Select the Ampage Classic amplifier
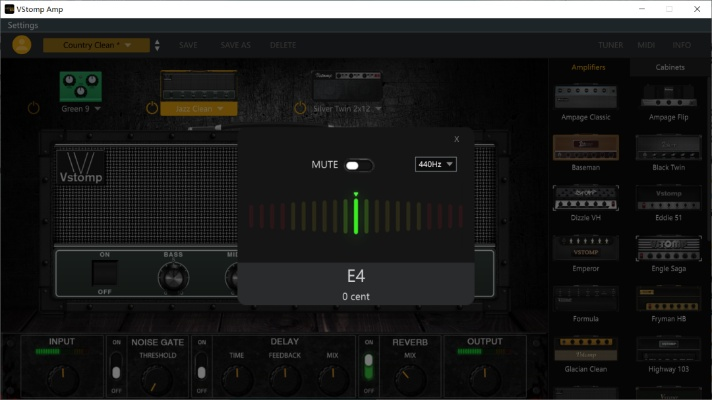Screen dimensions: 712x400 coord(586,97)
